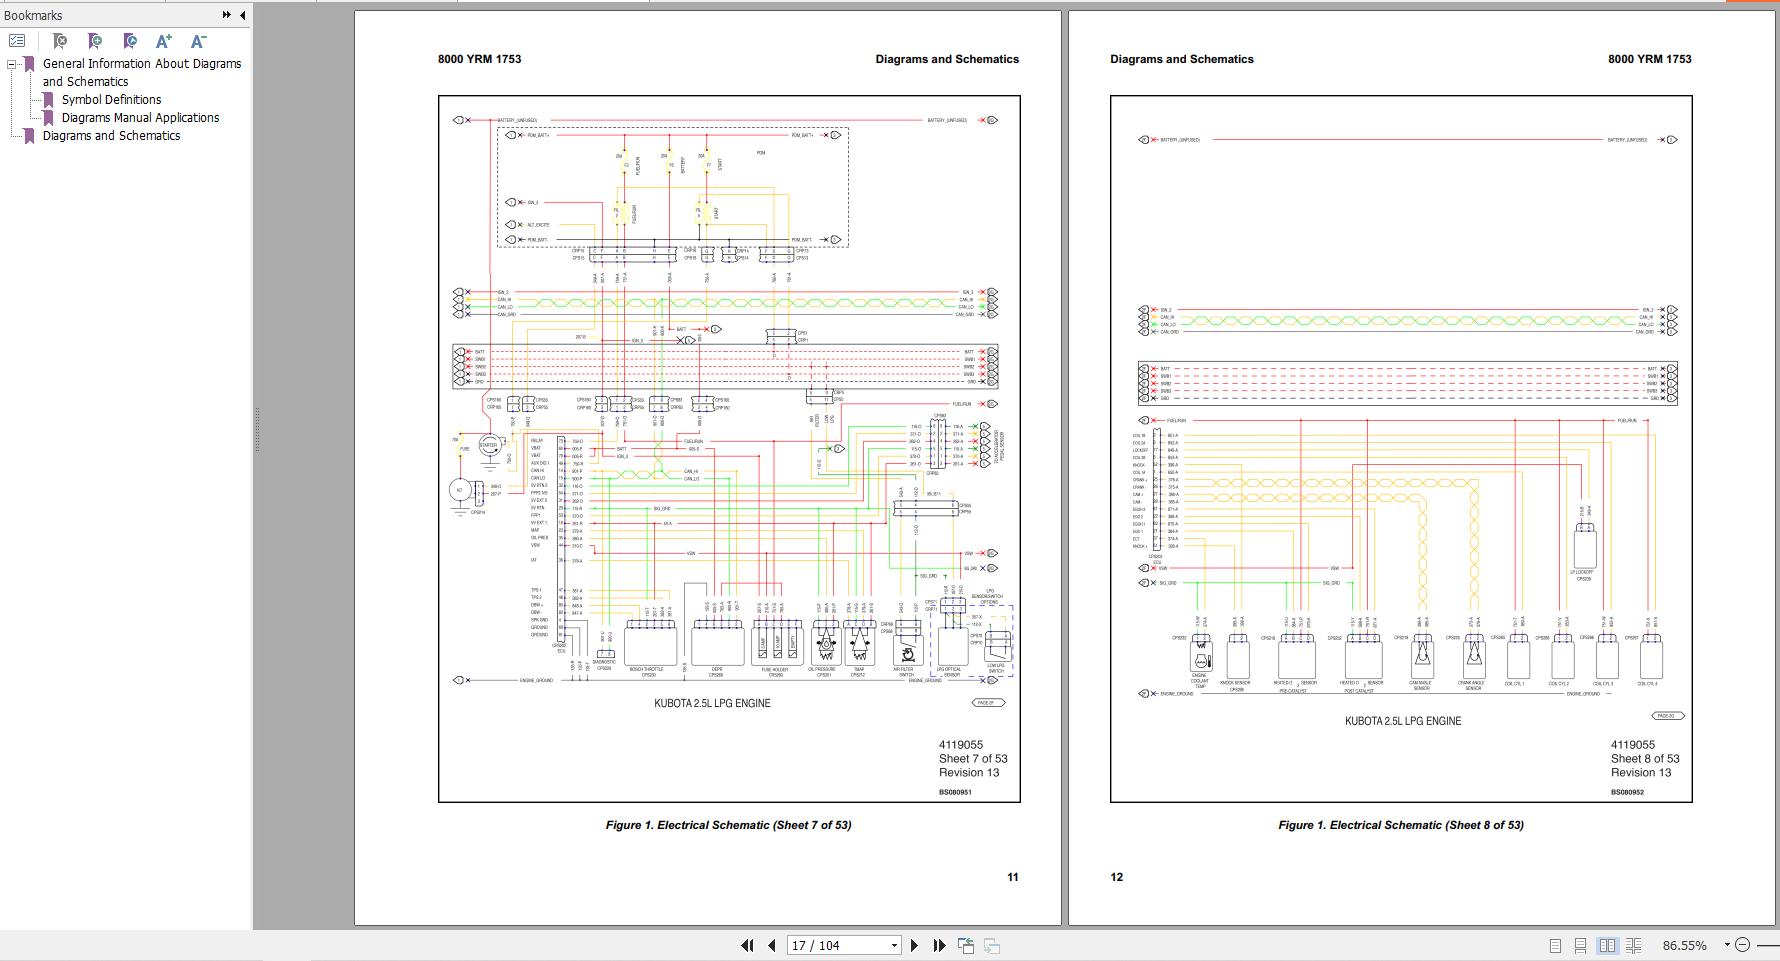Jump to the last page
The height and width of the screenshot is (961, 1780).
939,945
